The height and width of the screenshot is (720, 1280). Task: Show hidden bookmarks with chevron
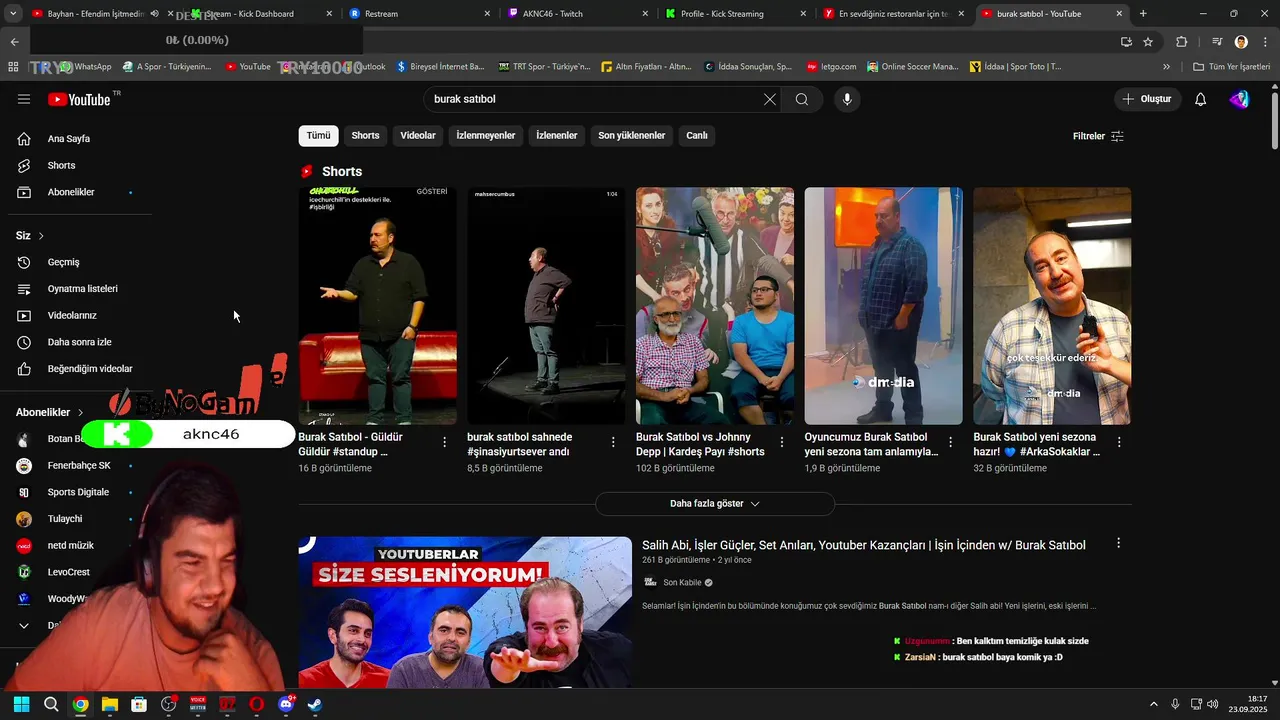point(1166,67)
